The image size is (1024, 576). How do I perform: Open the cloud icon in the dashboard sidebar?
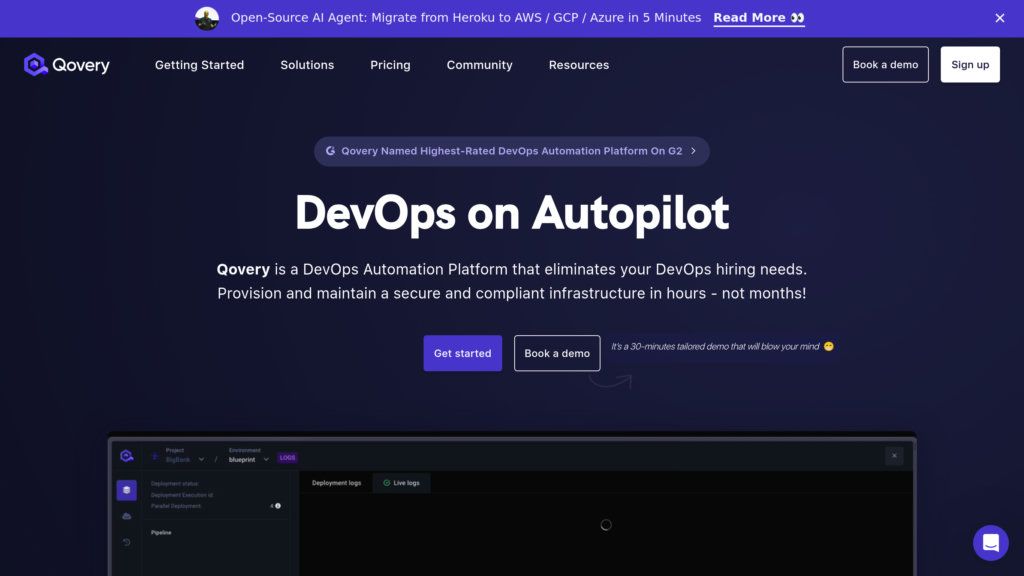click(x=125, y=516)
